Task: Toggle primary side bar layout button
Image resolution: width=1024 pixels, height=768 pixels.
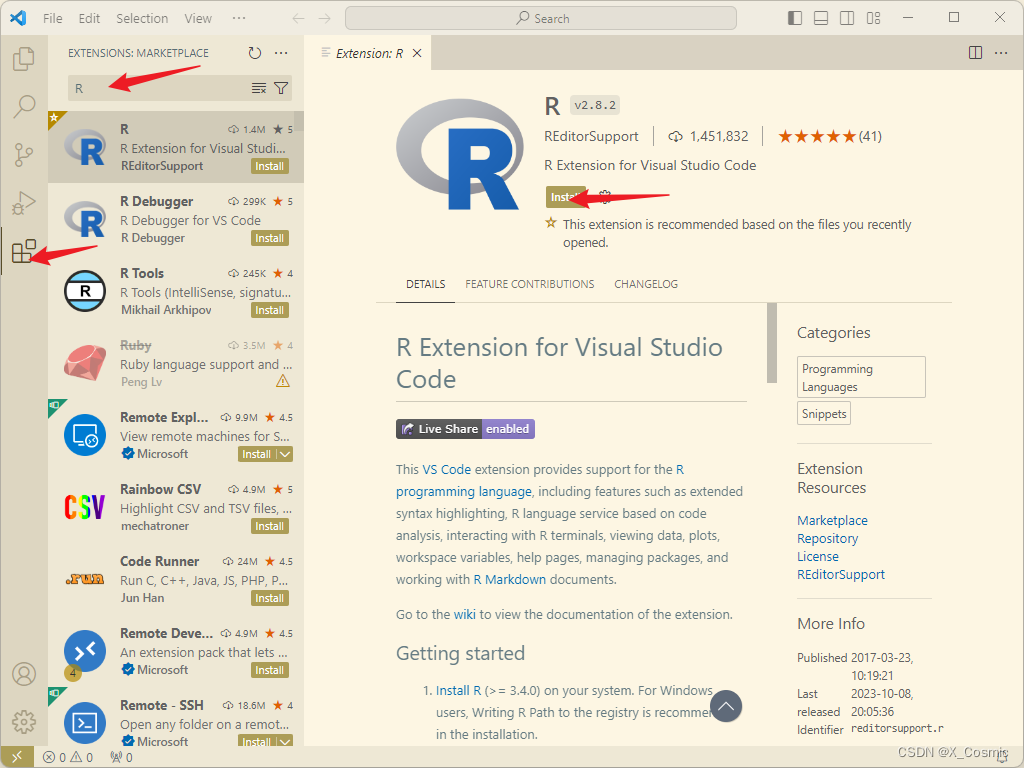Action: tap(795, 18)
